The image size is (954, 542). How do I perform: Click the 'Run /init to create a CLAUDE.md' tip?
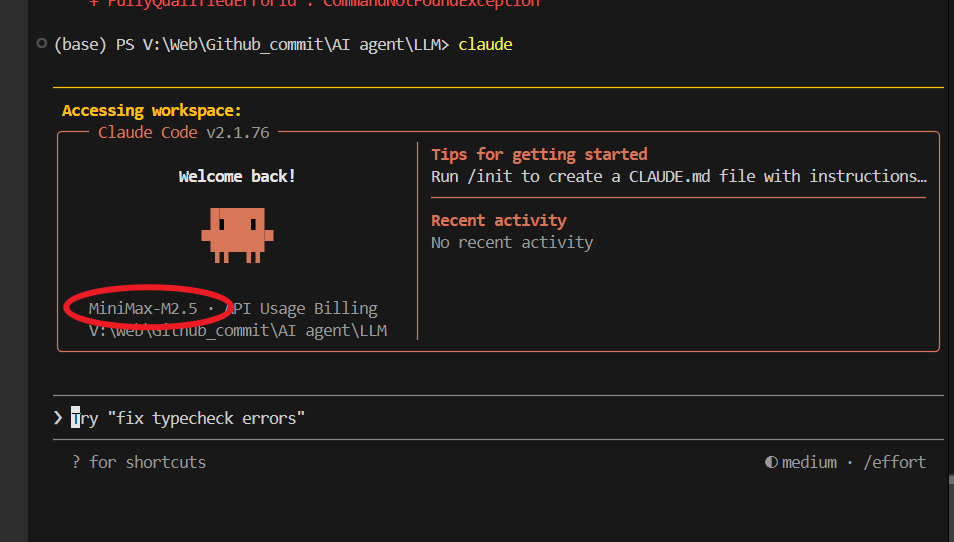point(679,176)
